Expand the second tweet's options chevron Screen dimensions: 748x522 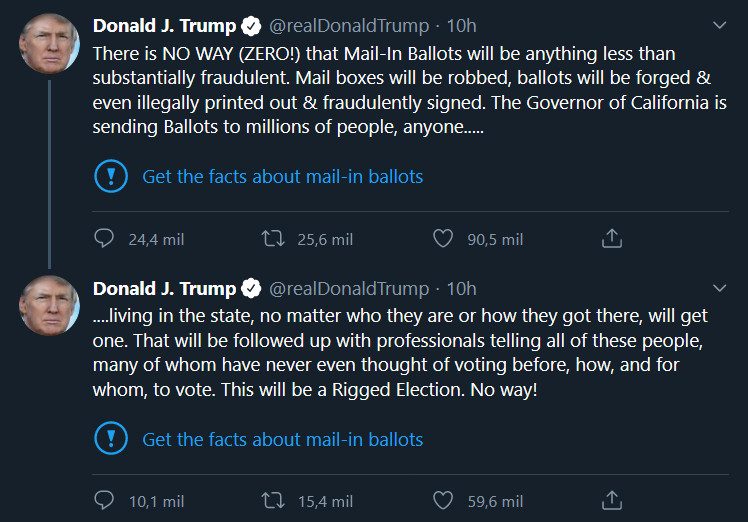point(719,288)
